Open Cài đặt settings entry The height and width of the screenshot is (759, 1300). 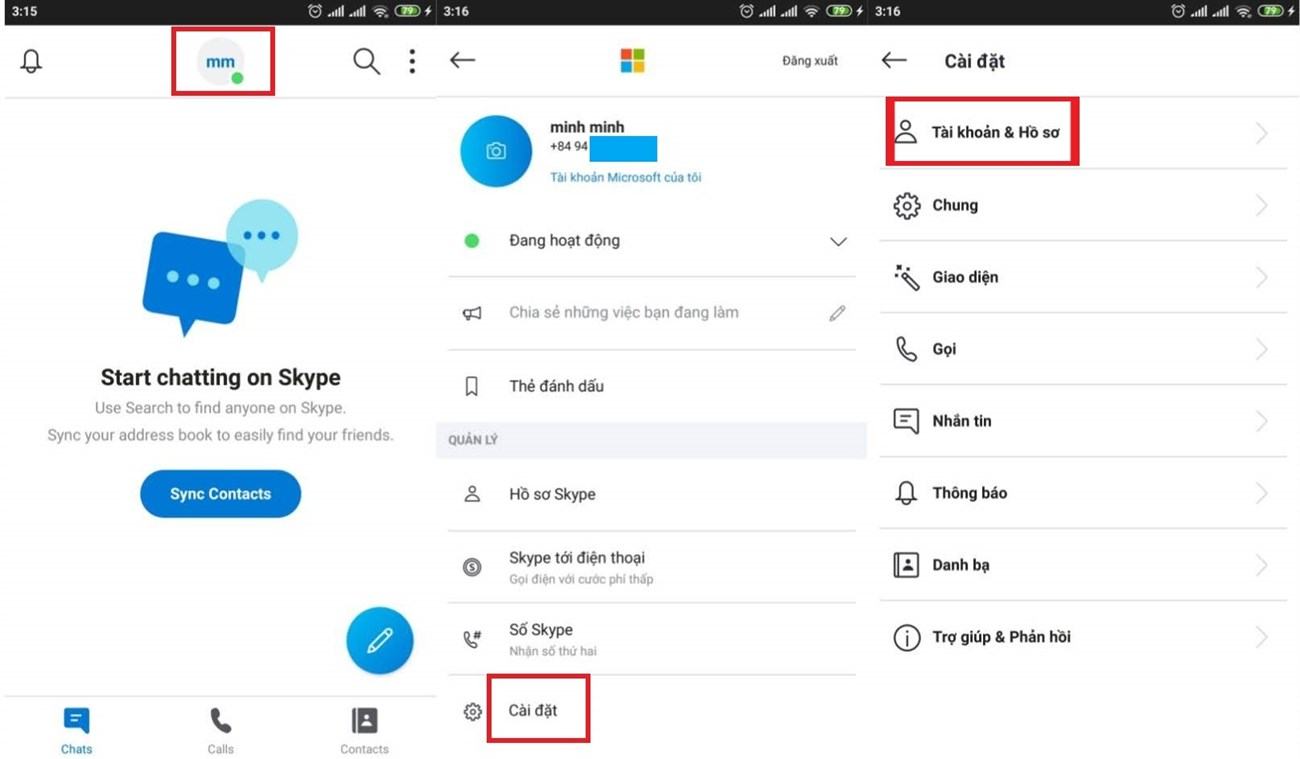(x=533, y=710)
